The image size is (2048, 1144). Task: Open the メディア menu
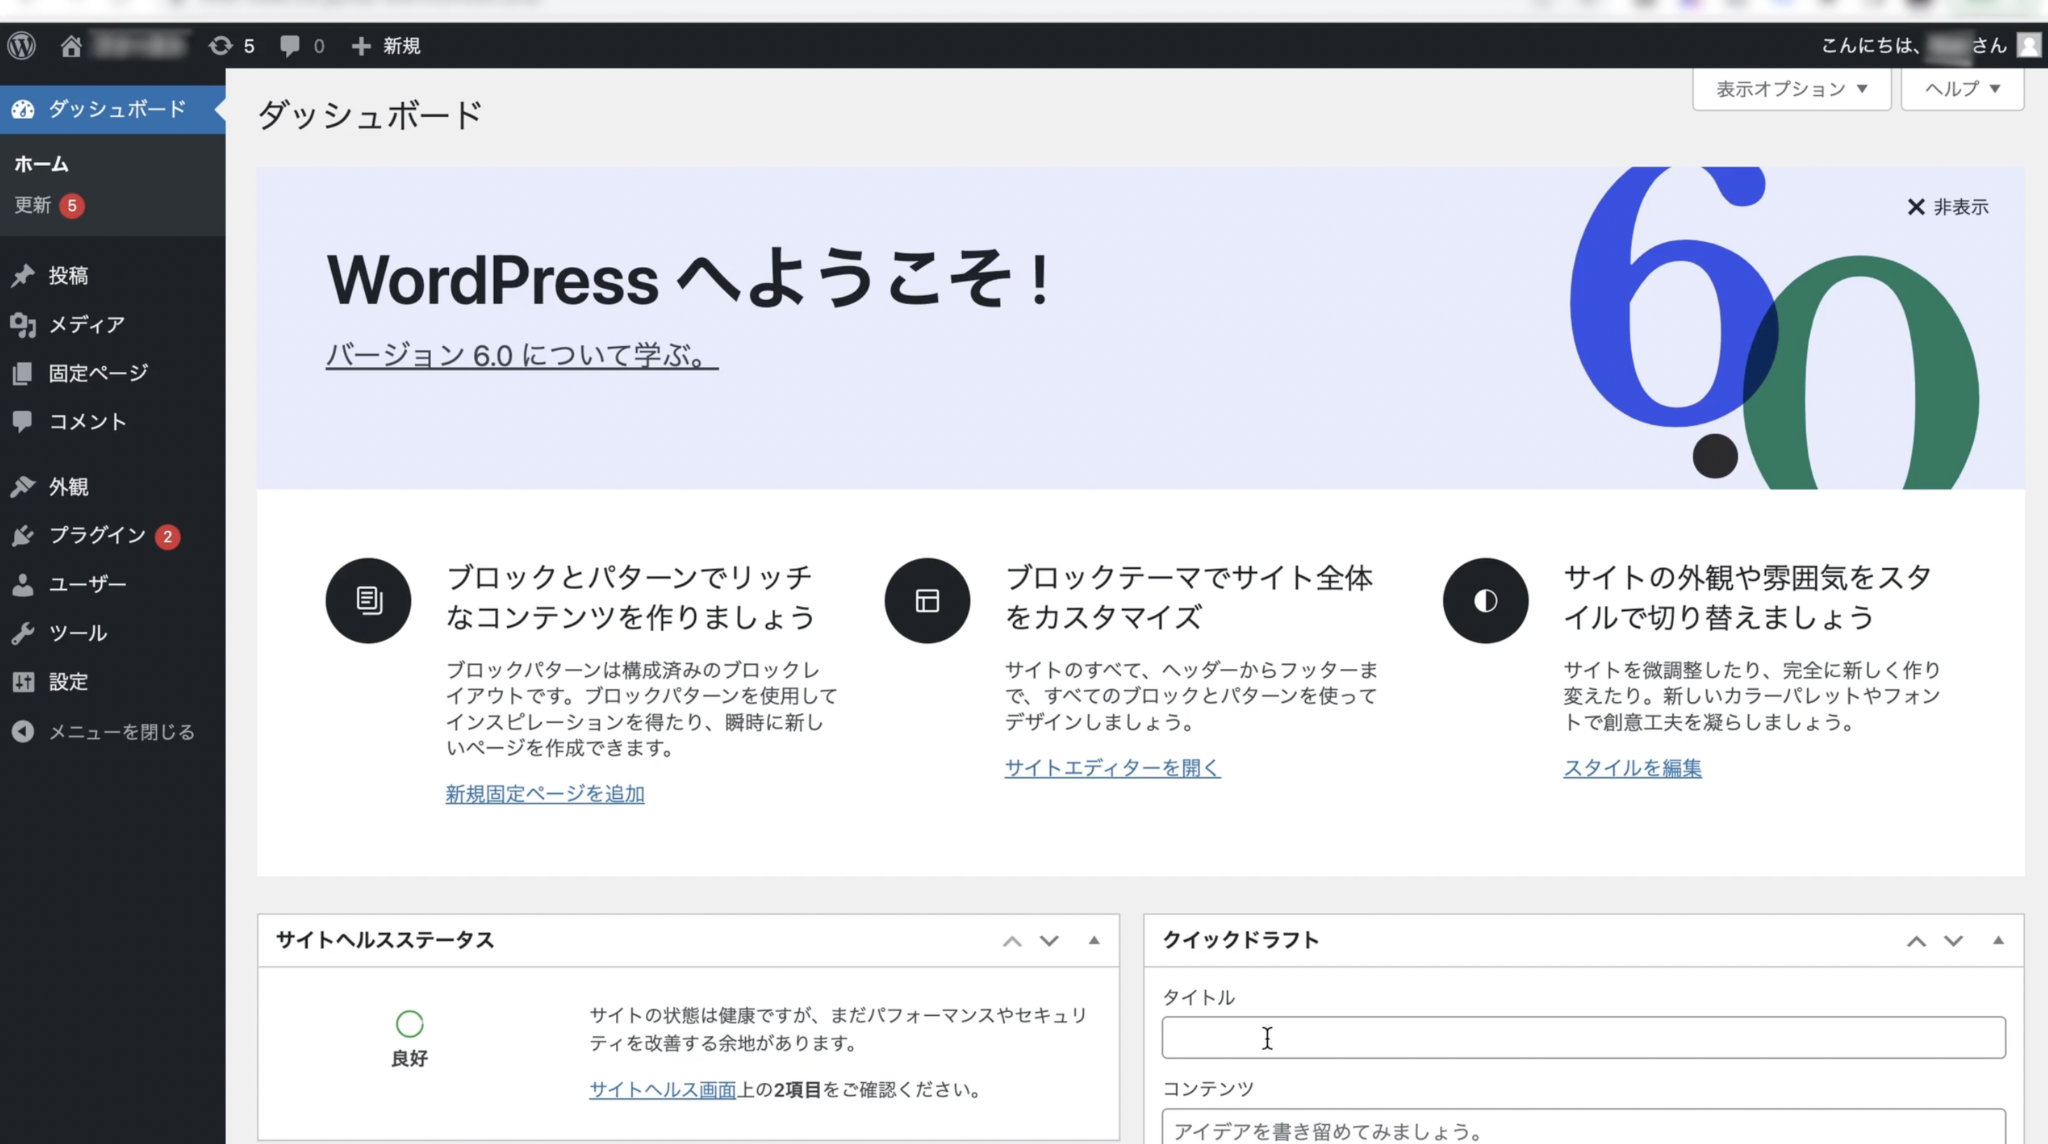(x=87, y=324)
